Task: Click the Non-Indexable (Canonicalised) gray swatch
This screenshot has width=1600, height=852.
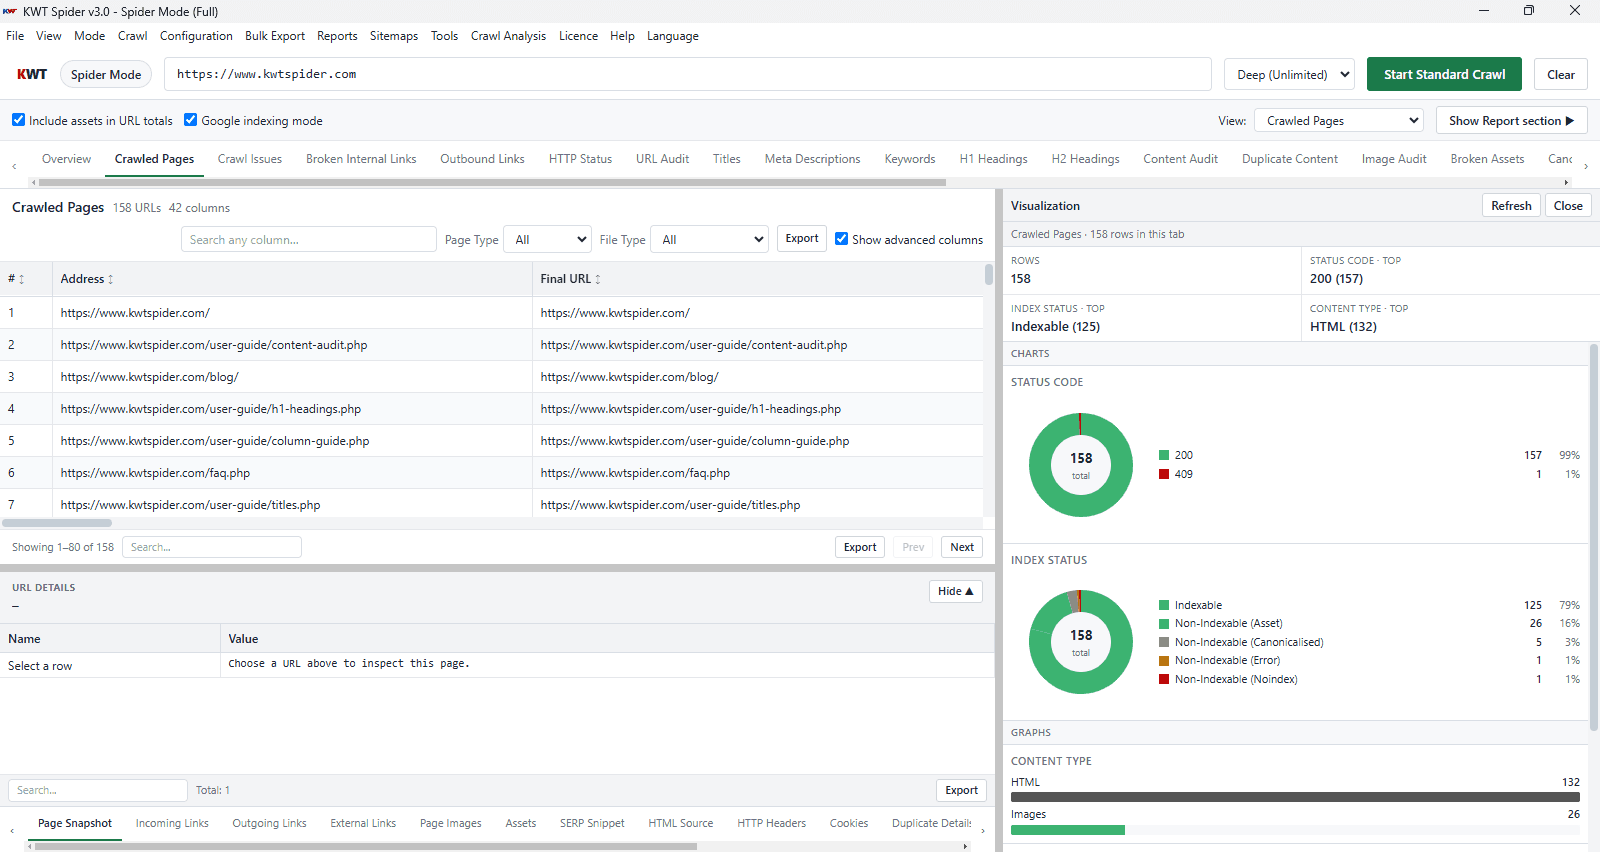Action: tap(1164, 642)
